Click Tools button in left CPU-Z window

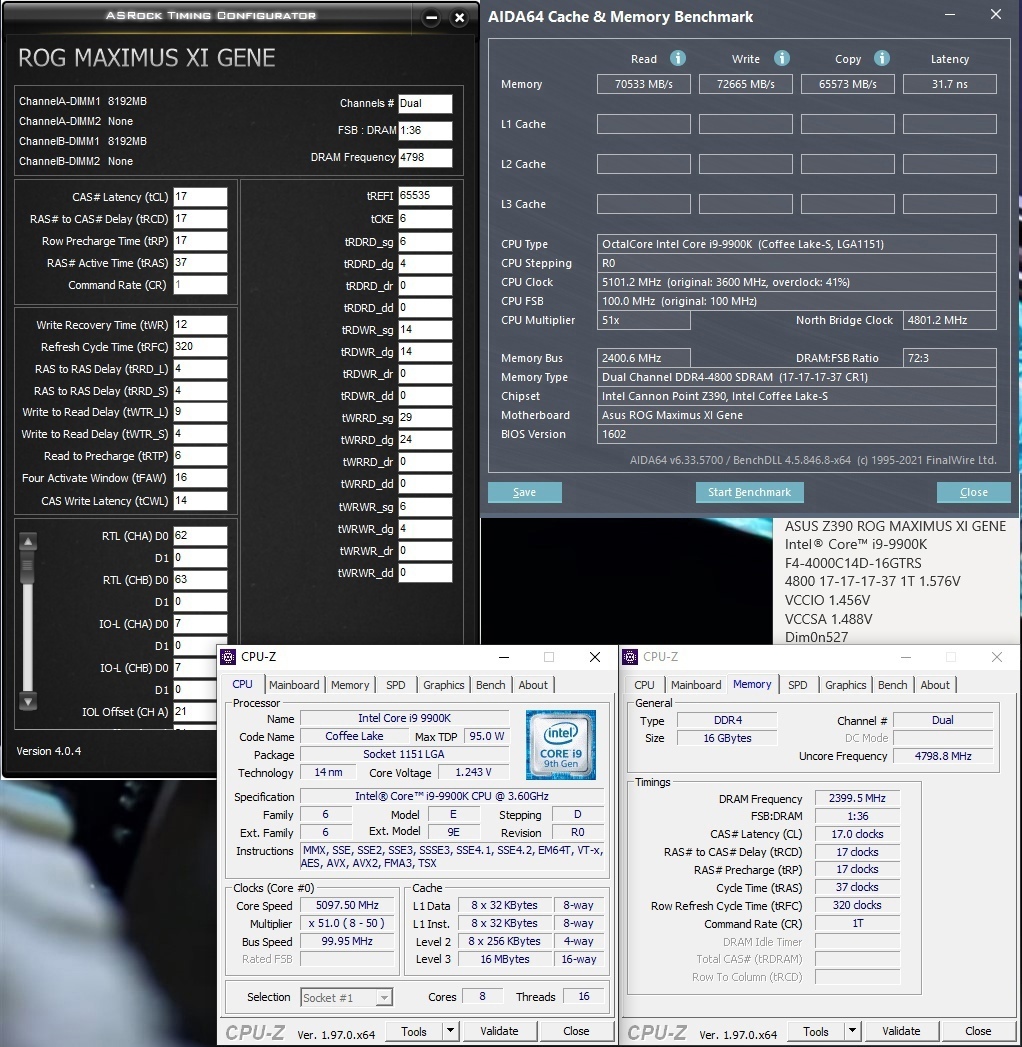click(x=414, y=1031)
